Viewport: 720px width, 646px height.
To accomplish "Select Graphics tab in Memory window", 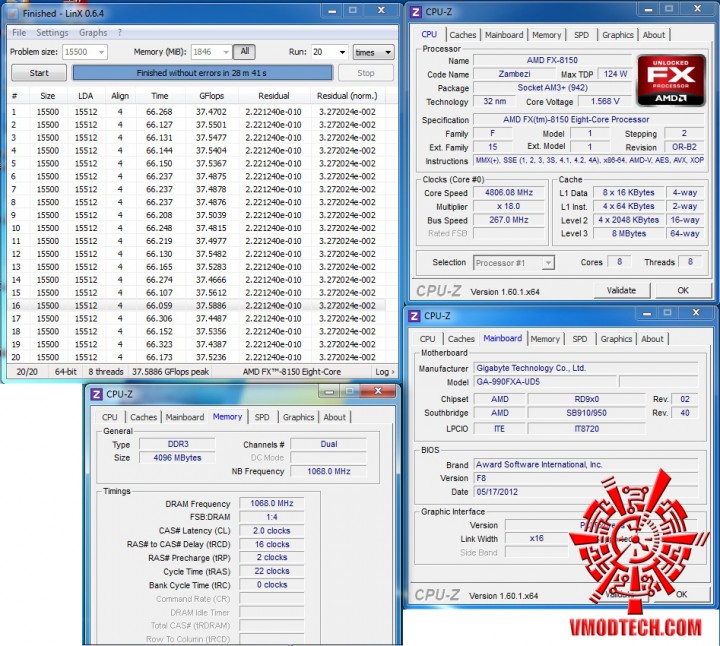I will click(x=298, y=417).
